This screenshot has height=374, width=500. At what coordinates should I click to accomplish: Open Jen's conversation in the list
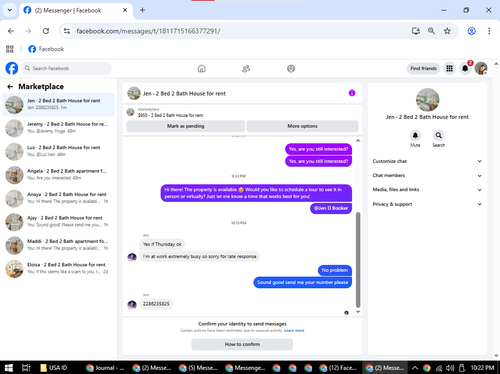tap(59, 105)
